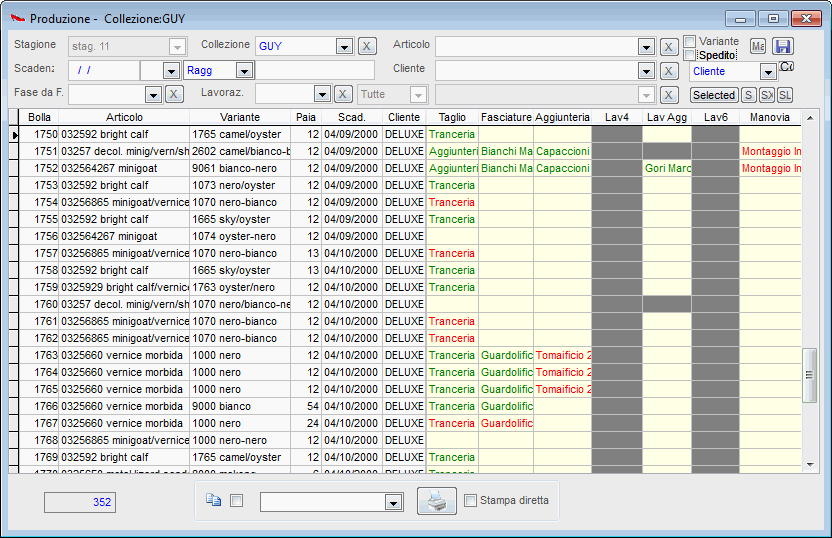Open the dropdown next to Scaden date
This screenshot has height=538, width=832.
171,70
